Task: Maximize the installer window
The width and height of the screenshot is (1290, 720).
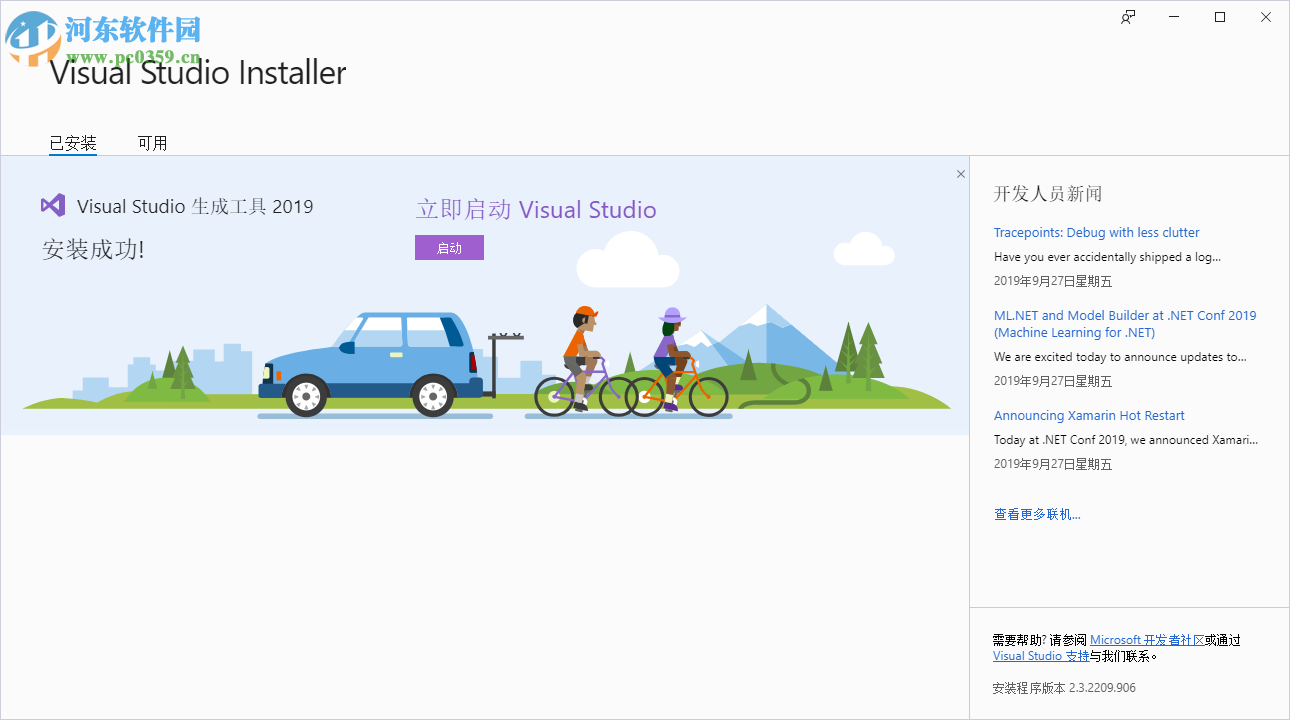Action: (1219, 17)
